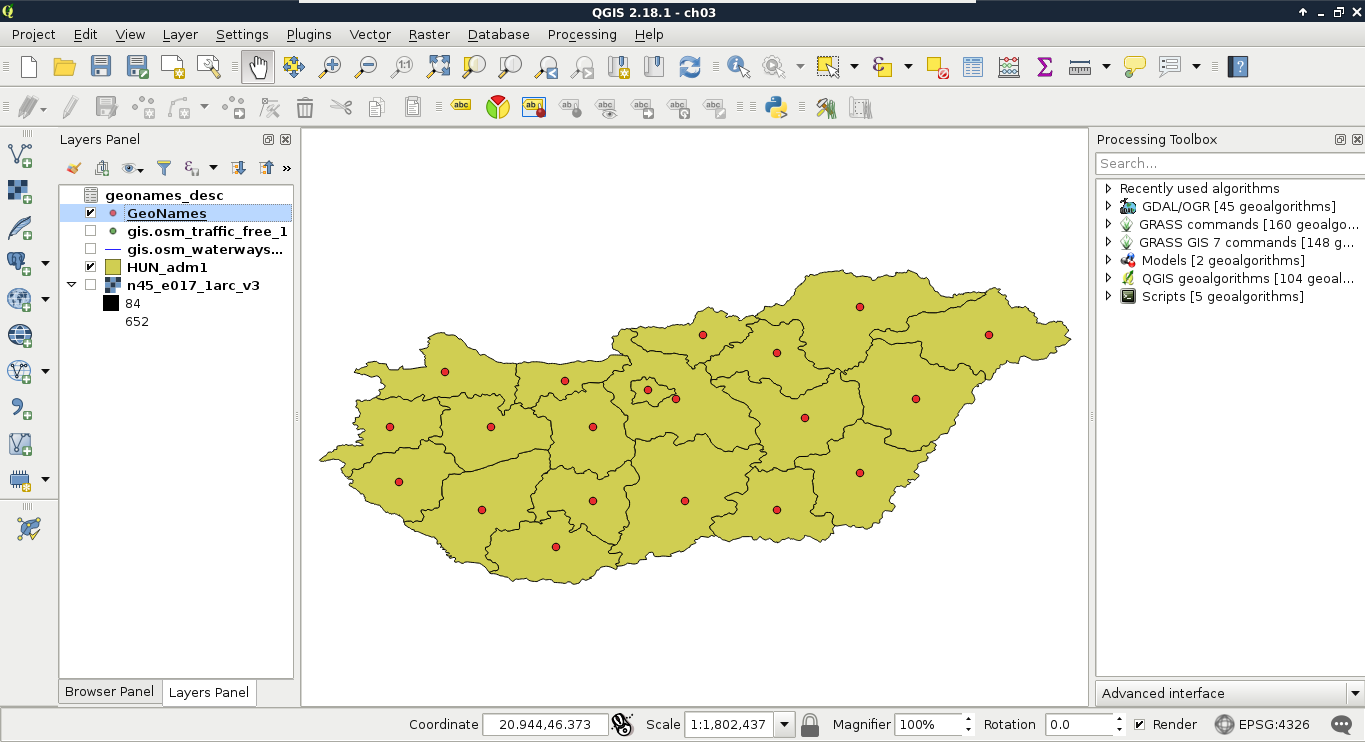Open the Field Calculator abacus icon
Viewport: 1365px width, 742px height.
point(1009,67)
